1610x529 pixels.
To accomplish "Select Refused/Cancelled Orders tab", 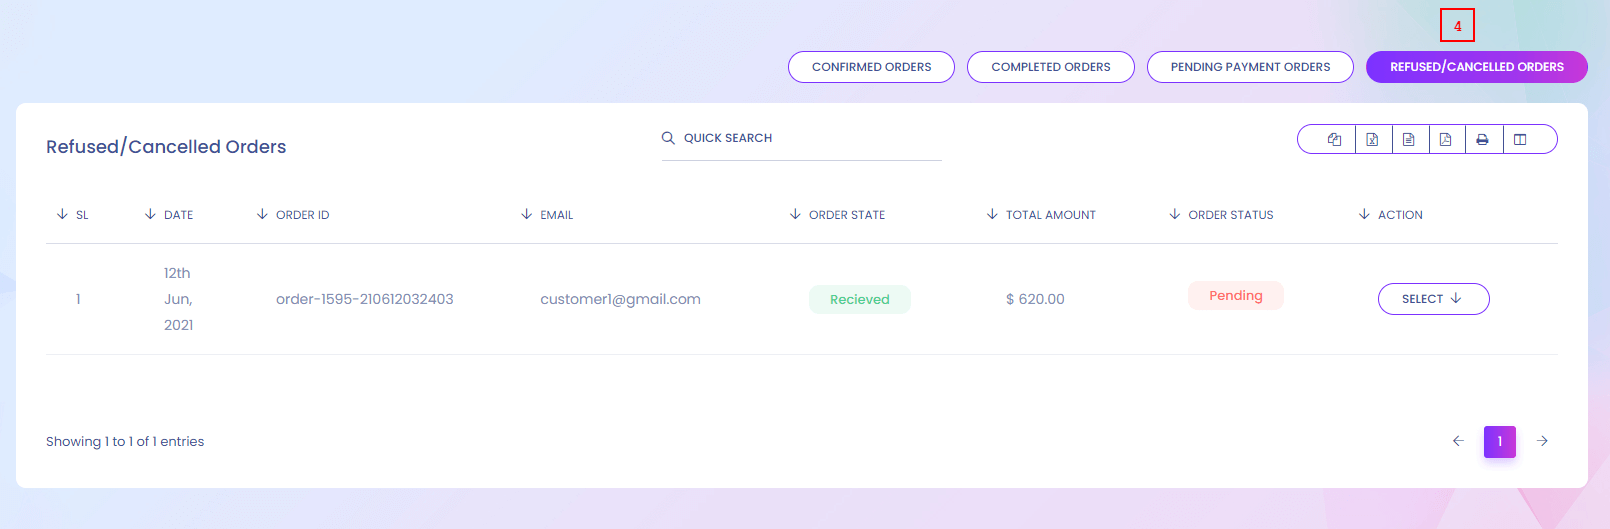I will coord(1476,67).
